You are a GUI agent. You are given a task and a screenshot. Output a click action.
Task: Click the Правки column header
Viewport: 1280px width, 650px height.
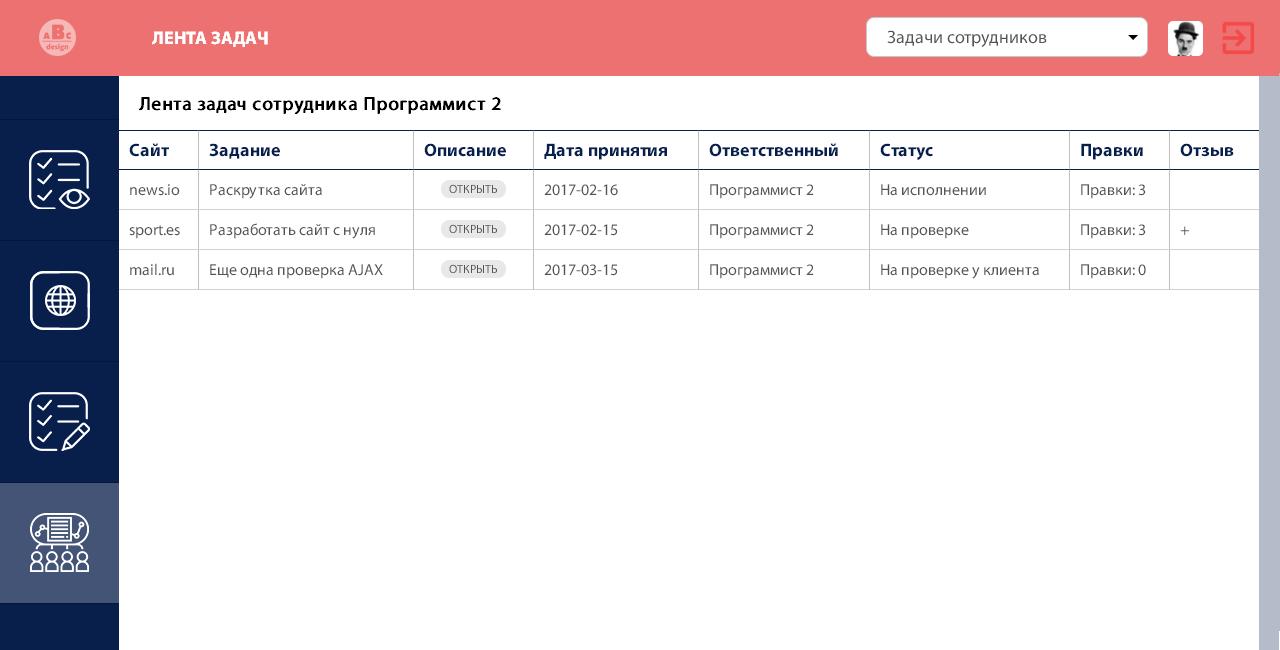coord(1111,150)
